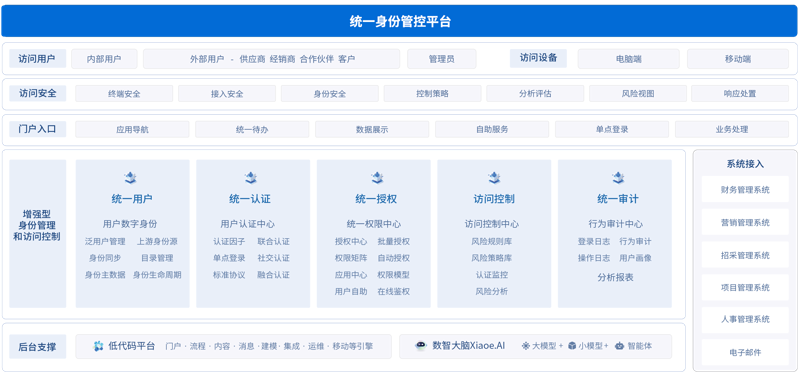Image resolution: width=800 pixels, height=373 pixels.
Task: Click the 大模型 snowflake icon
Action: [526, 346]
